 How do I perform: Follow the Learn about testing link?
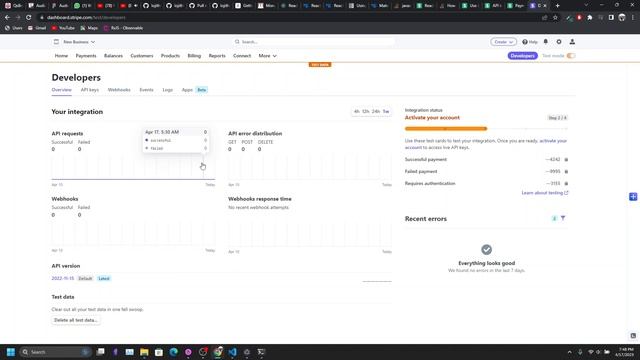[x=544, y=193]
